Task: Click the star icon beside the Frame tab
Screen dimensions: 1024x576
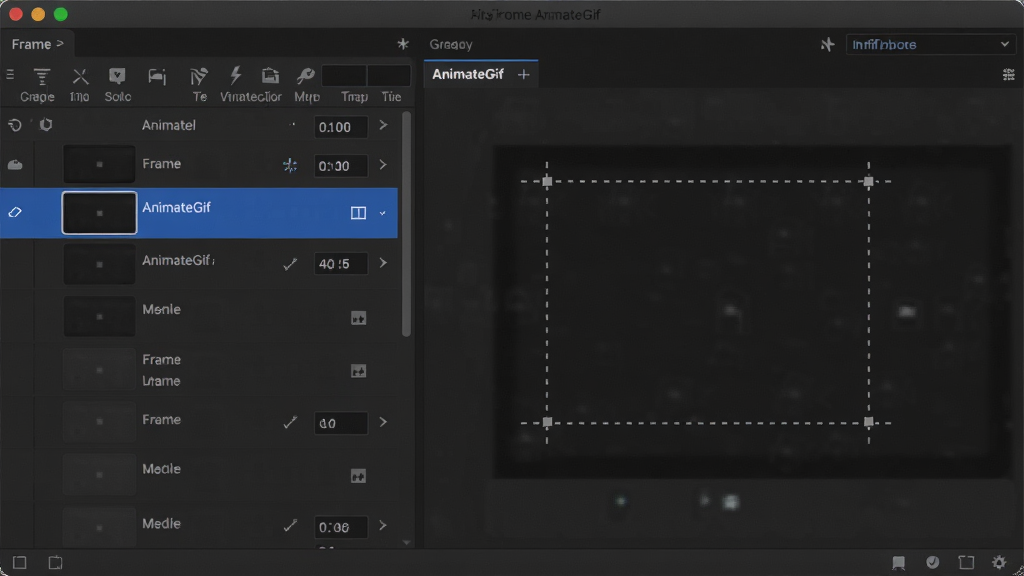Action: pos(403,44)
